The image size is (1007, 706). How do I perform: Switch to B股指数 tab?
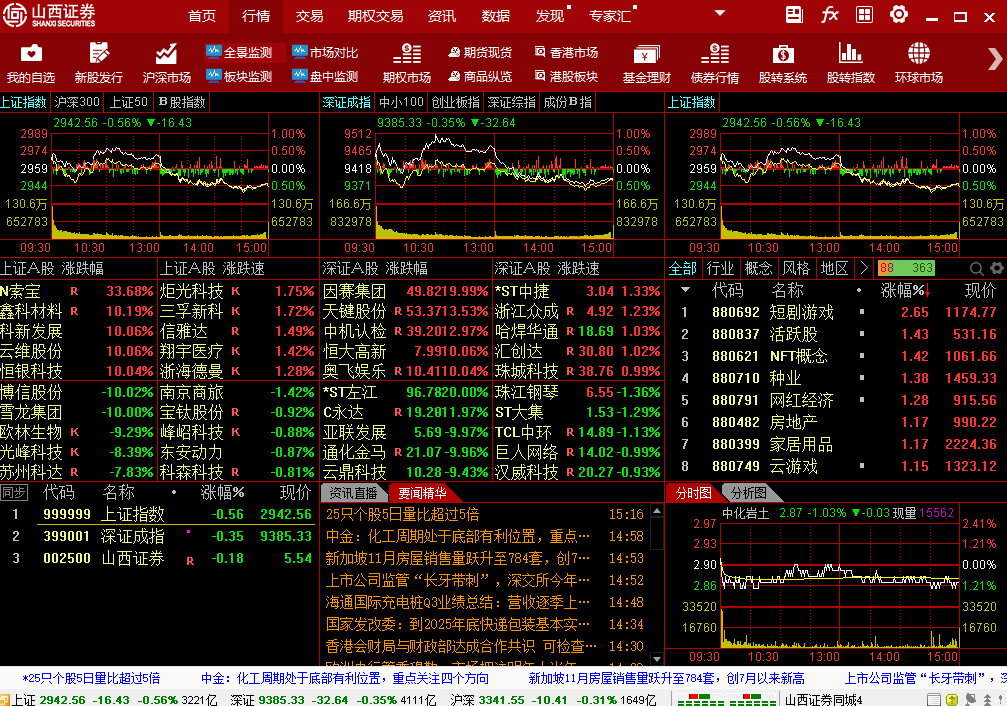point(182,102)
